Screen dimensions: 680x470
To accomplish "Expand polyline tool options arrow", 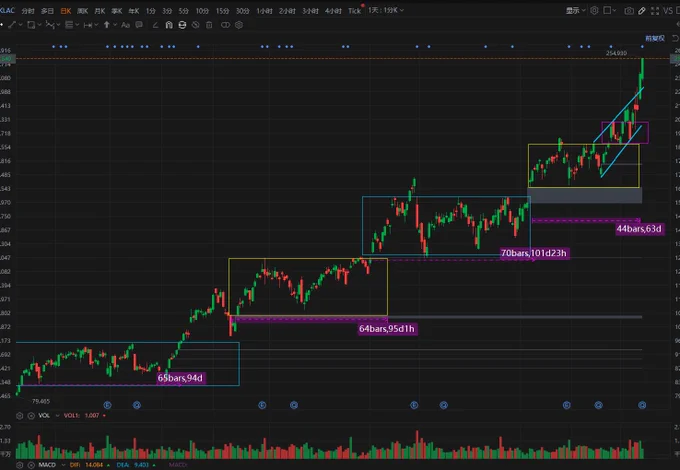I will (x=59, y=25).
